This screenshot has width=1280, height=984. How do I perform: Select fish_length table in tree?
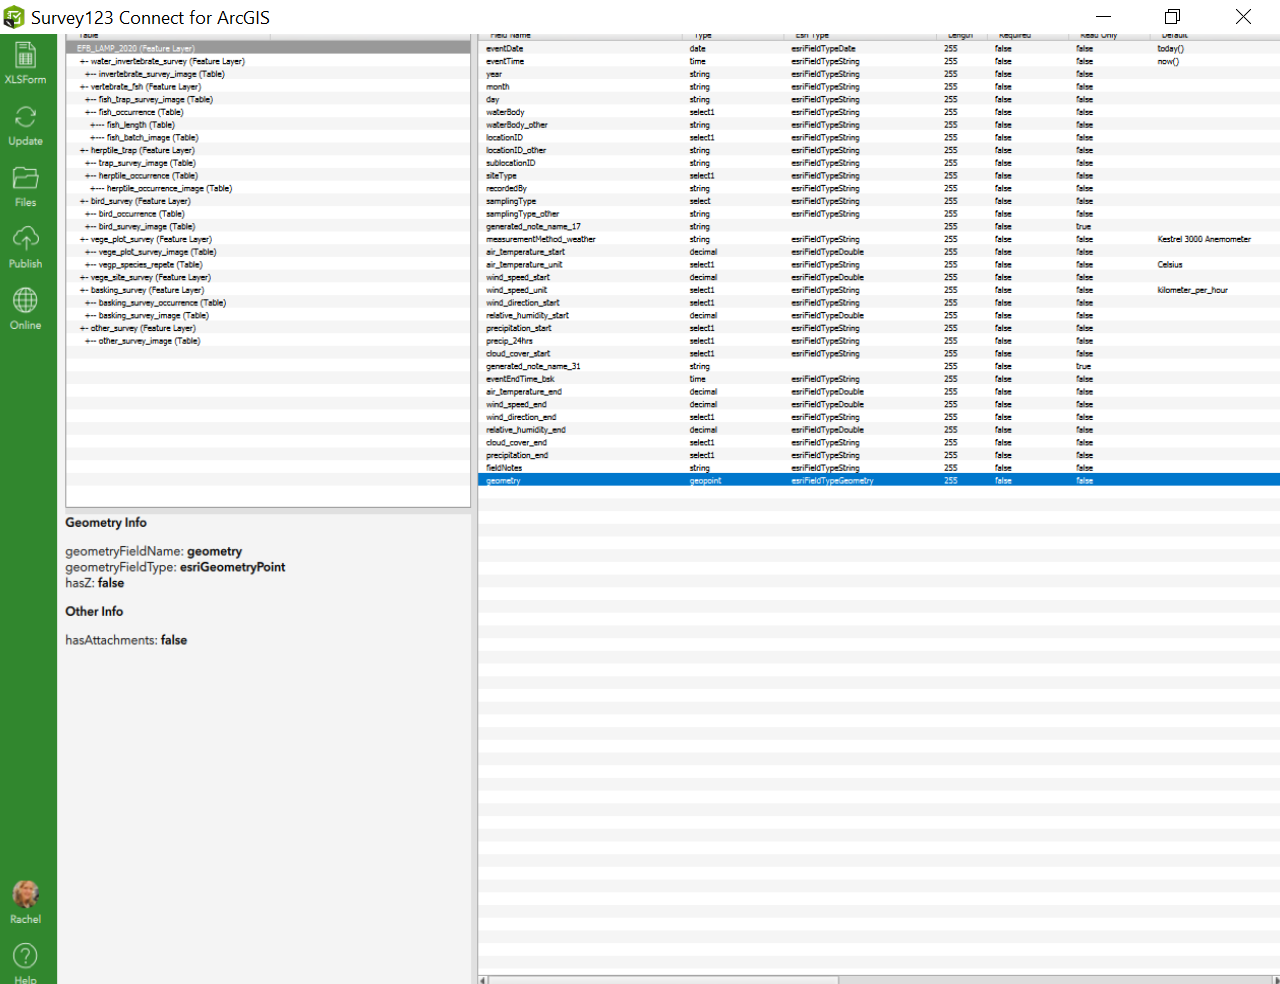pos(140,125)
